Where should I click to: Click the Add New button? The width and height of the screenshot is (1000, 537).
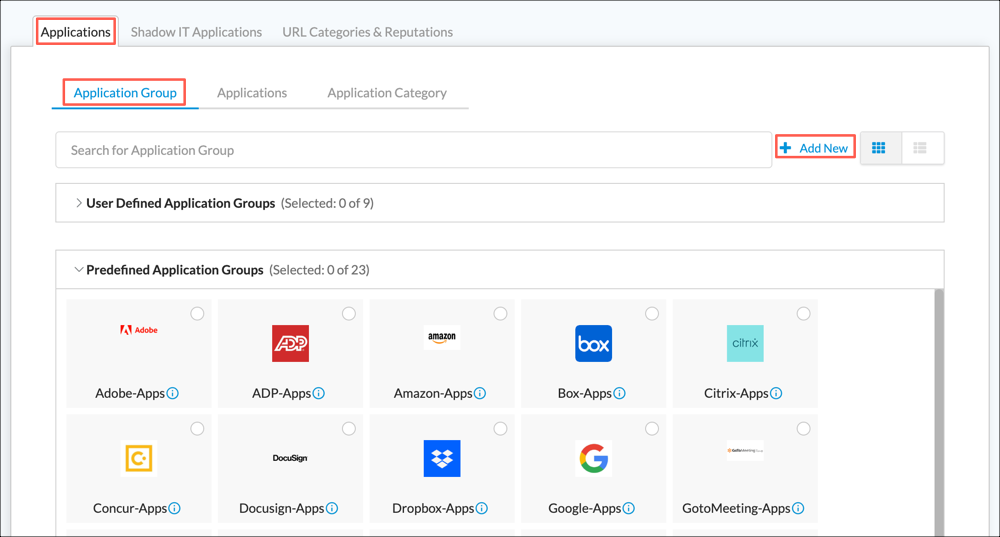click(x=815, y=148)
